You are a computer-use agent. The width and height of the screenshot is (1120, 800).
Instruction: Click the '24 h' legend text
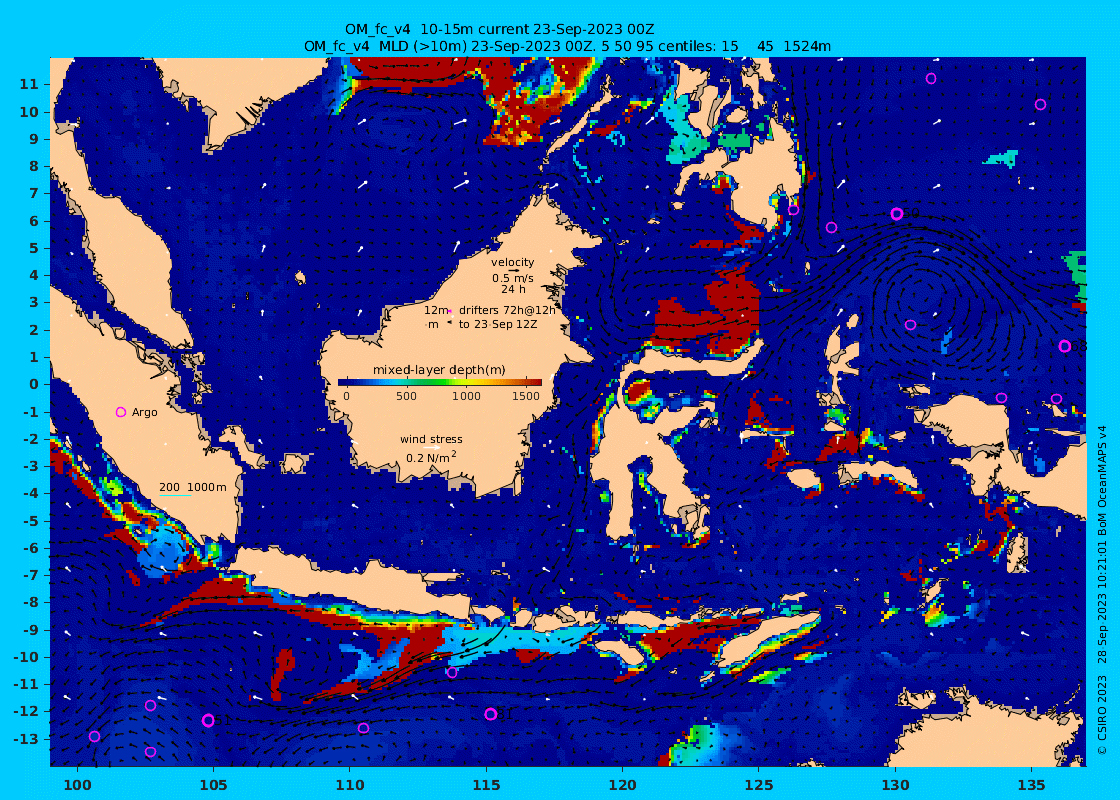tap(513, 289)
